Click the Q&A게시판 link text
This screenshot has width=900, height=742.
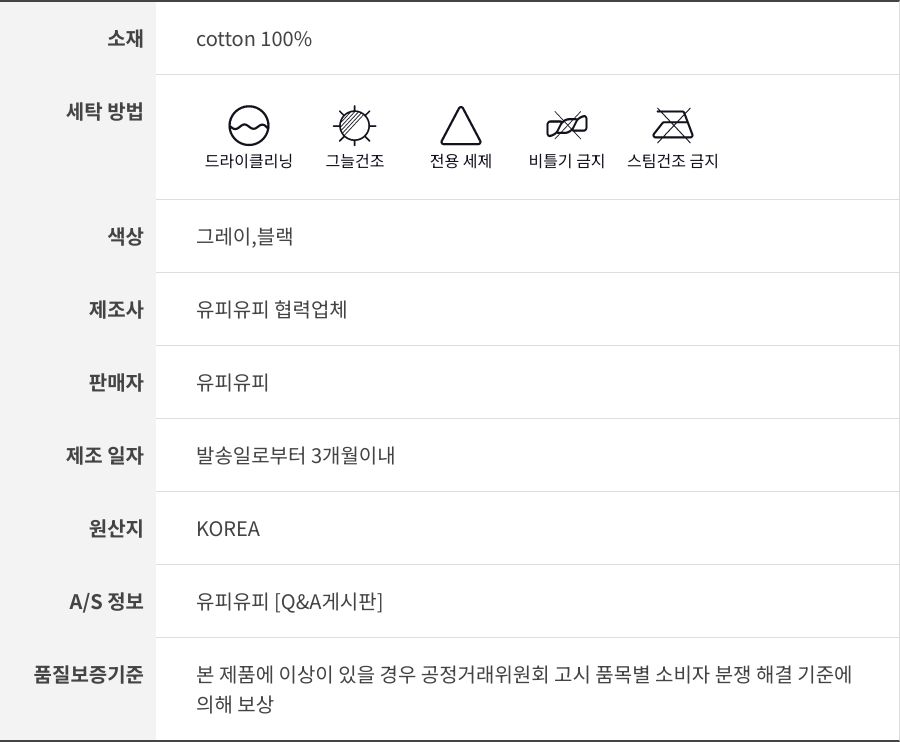328,602
